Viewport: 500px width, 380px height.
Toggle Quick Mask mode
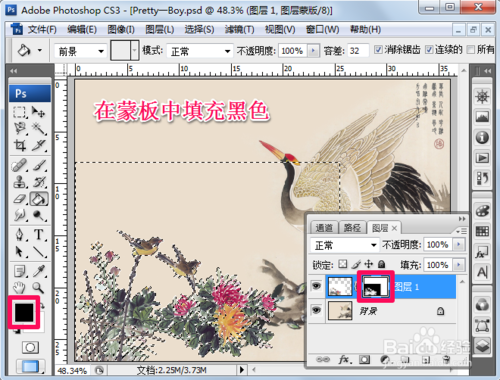(30, 347)
